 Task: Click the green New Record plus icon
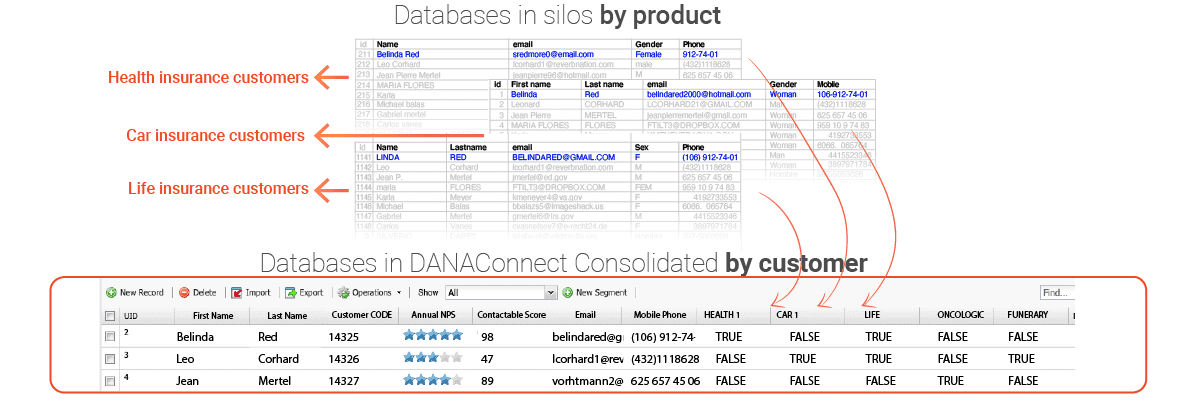click(110, 293)
